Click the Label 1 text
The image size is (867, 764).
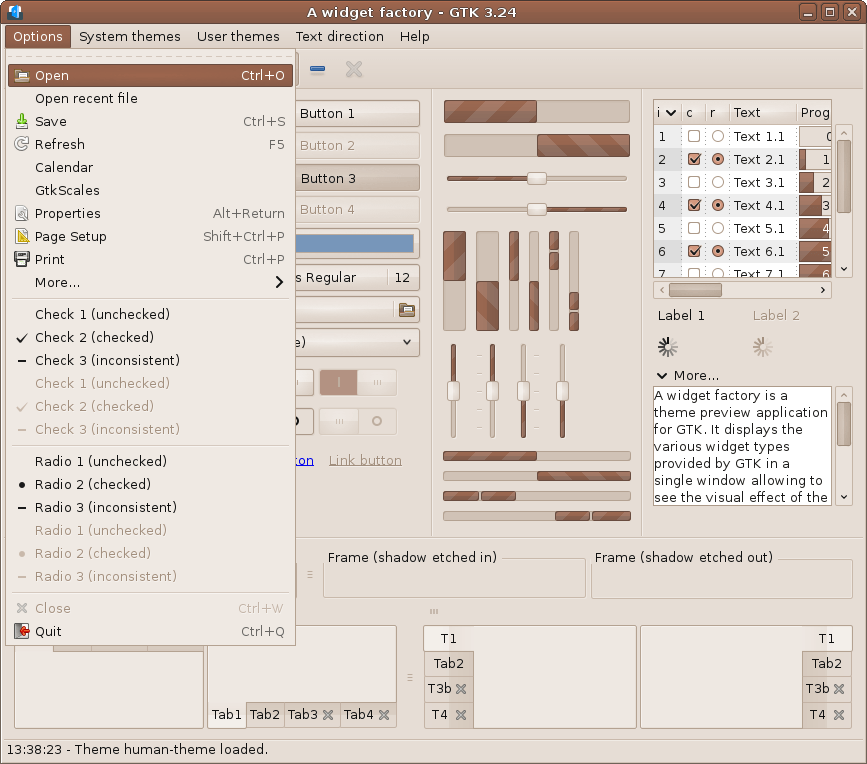681,316
